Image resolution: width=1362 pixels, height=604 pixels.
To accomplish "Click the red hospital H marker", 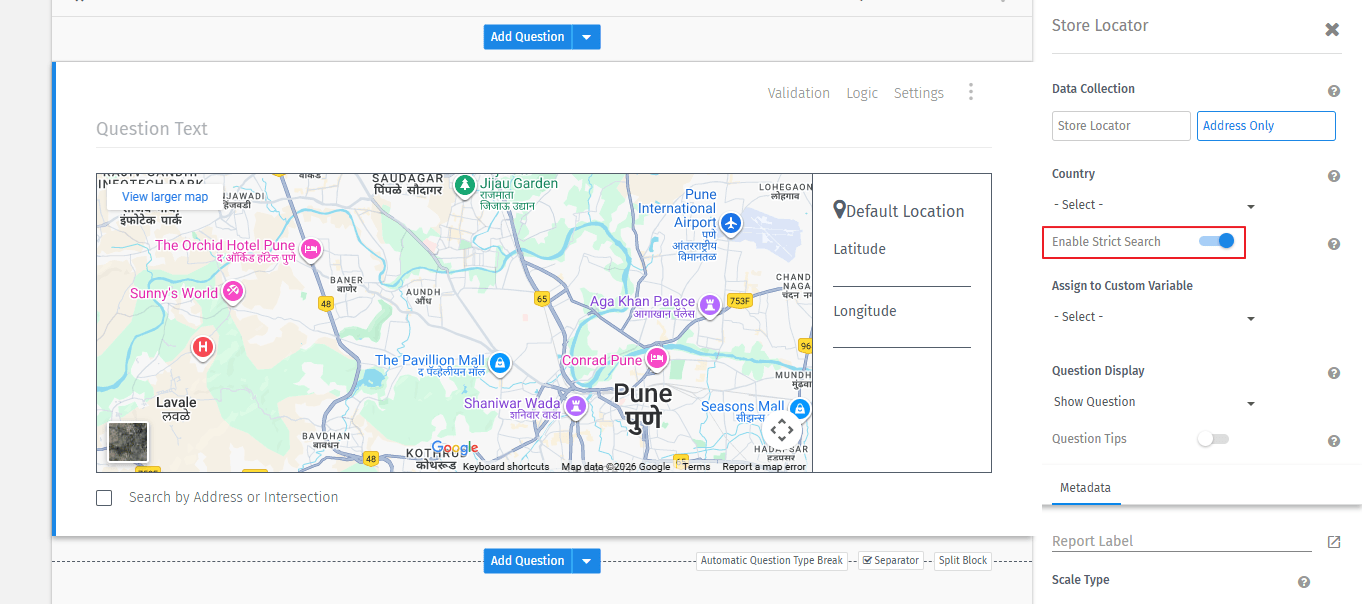I will click(x=203, y=347).
